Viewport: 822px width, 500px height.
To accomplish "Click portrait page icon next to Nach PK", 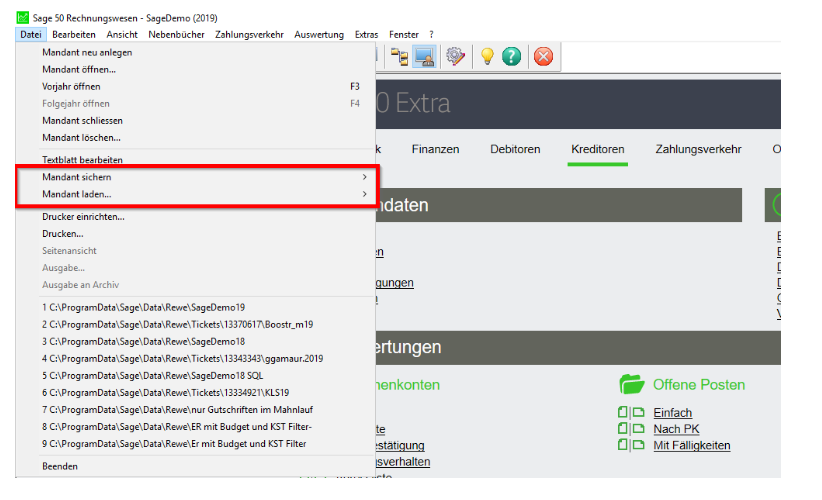I will tap(622, 429).
